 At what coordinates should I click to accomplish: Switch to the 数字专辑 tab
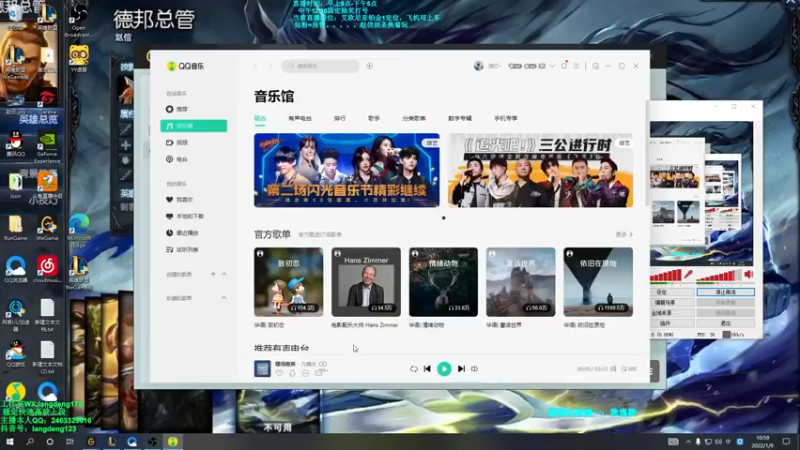click(460, 118)
